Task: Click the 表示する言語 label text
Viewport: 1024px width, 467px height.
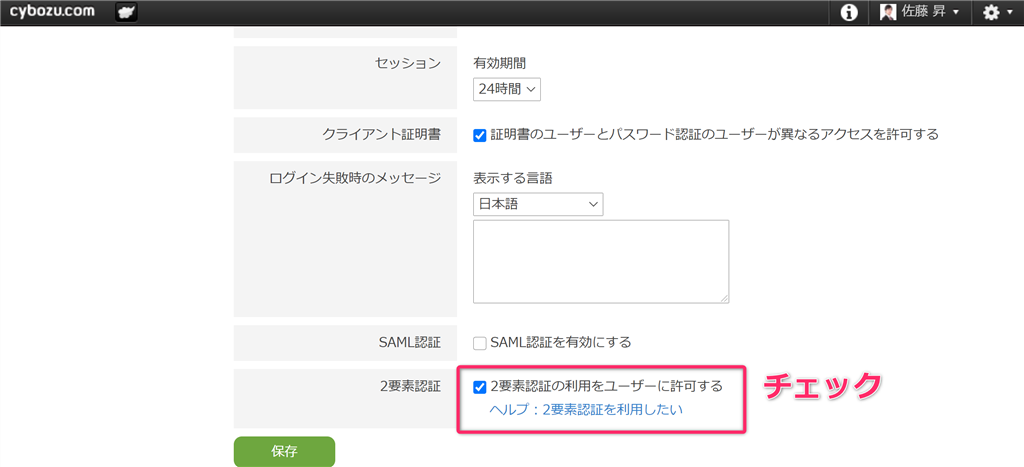Action: click(x=513, y=178)
